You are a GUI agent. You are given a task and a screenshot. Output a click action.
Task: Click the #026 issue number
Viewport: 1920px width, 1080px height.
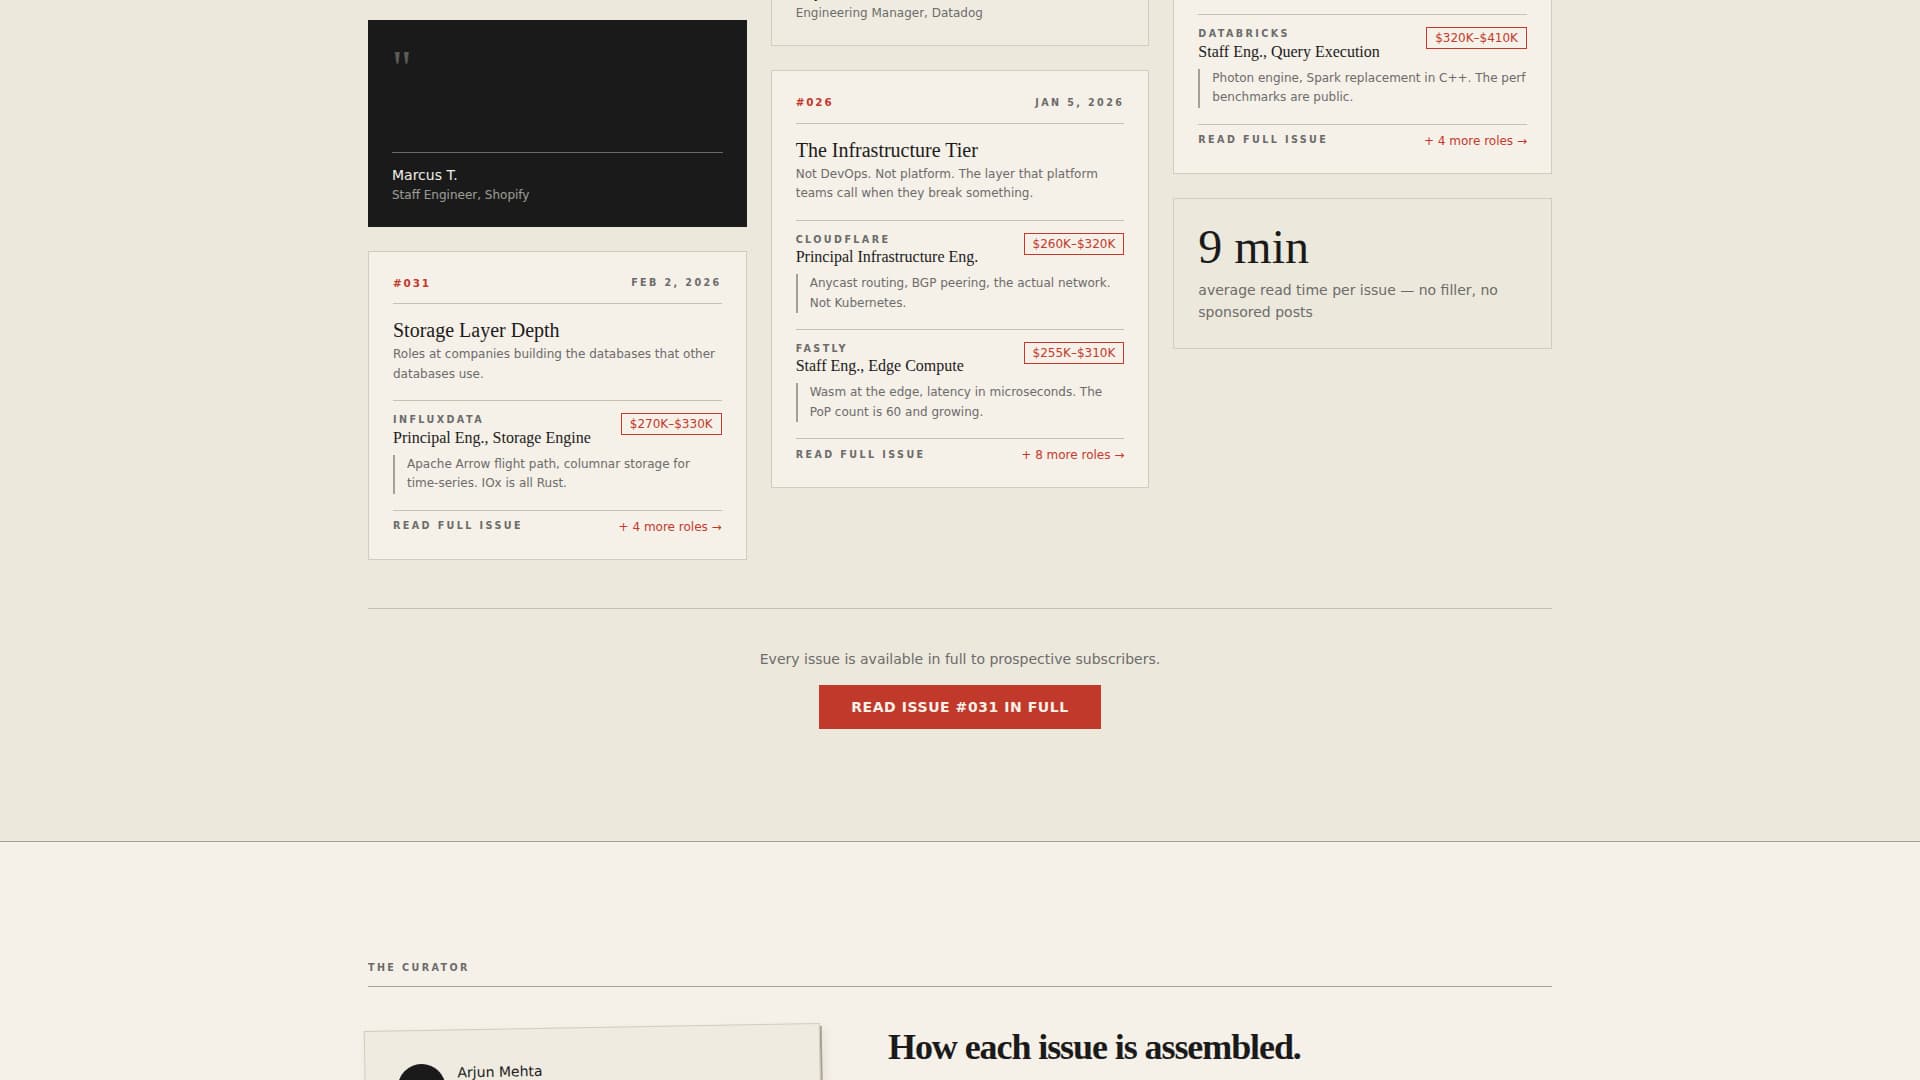[x=814, y=103]
